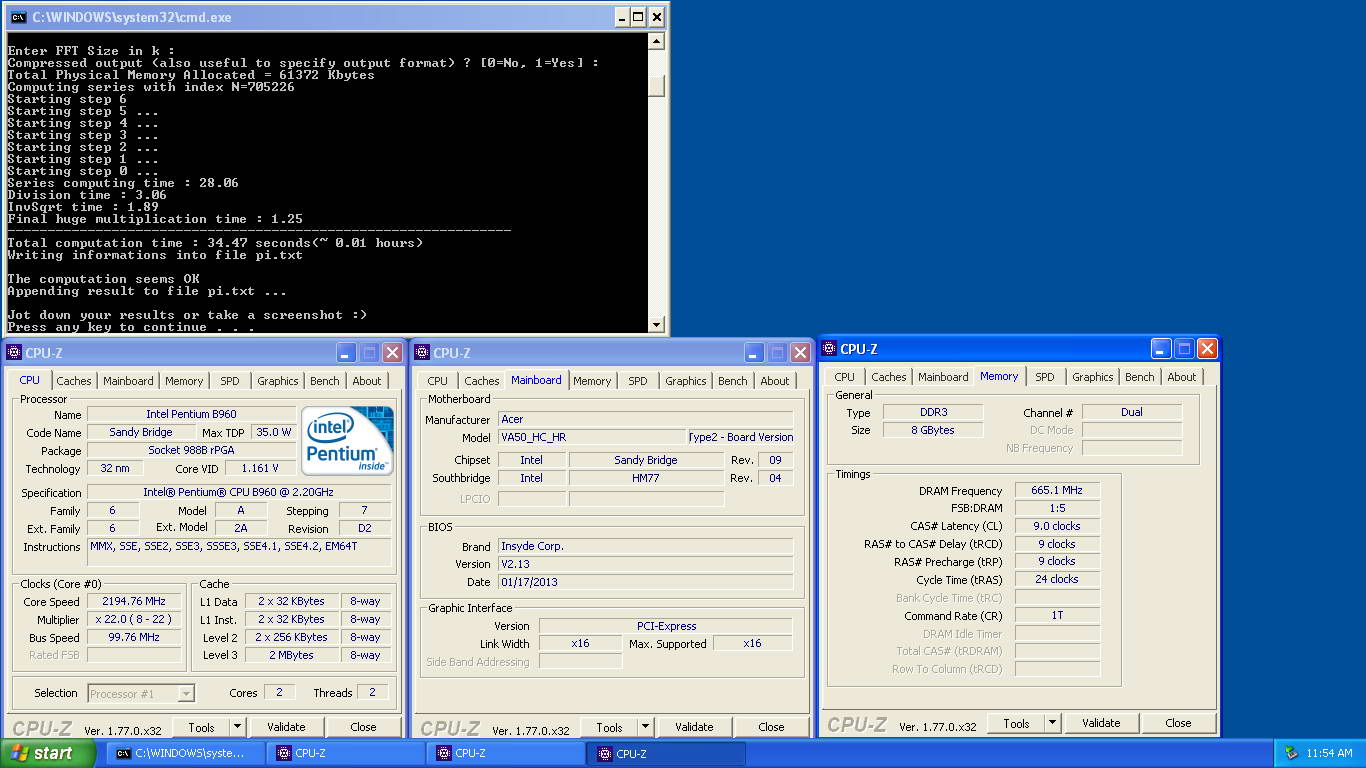Open Bench tab in Mainboard window
Screen dimensions: 1366x768
(x=733, y=381)
